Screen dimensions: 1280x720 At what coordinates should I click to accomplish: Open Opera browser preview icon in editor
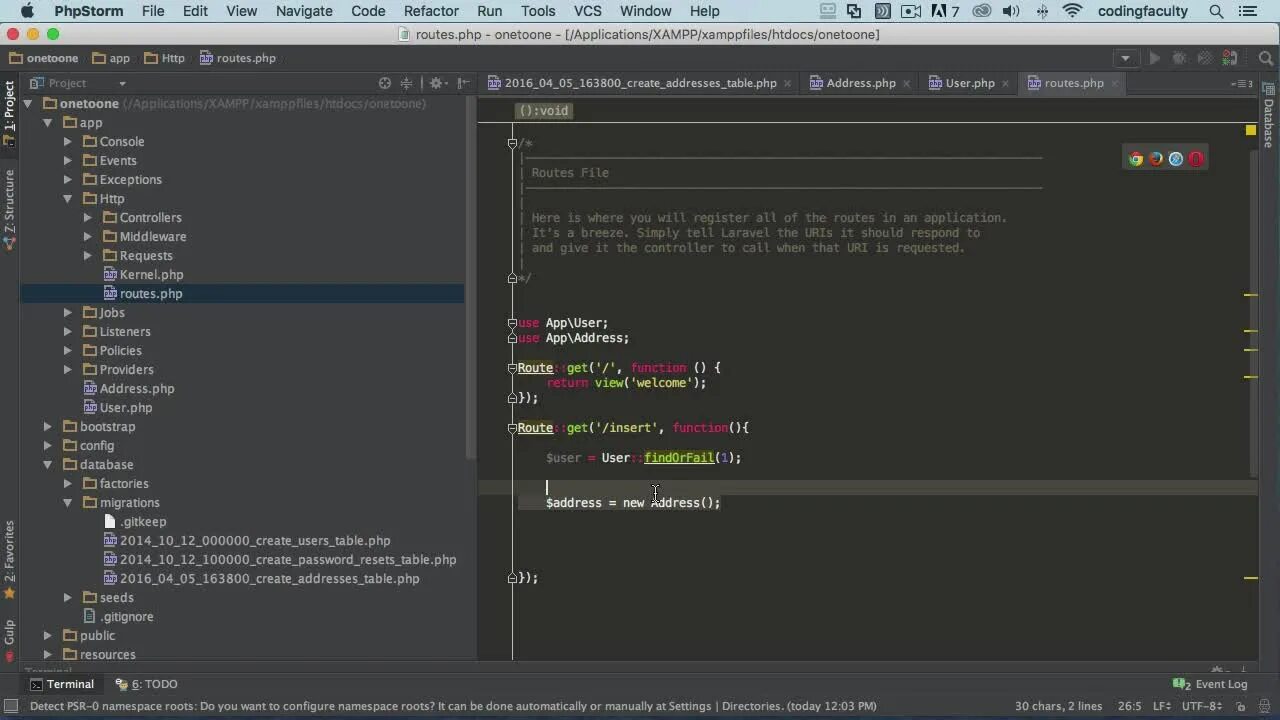pyautogui.click(x=1196, y=159)
